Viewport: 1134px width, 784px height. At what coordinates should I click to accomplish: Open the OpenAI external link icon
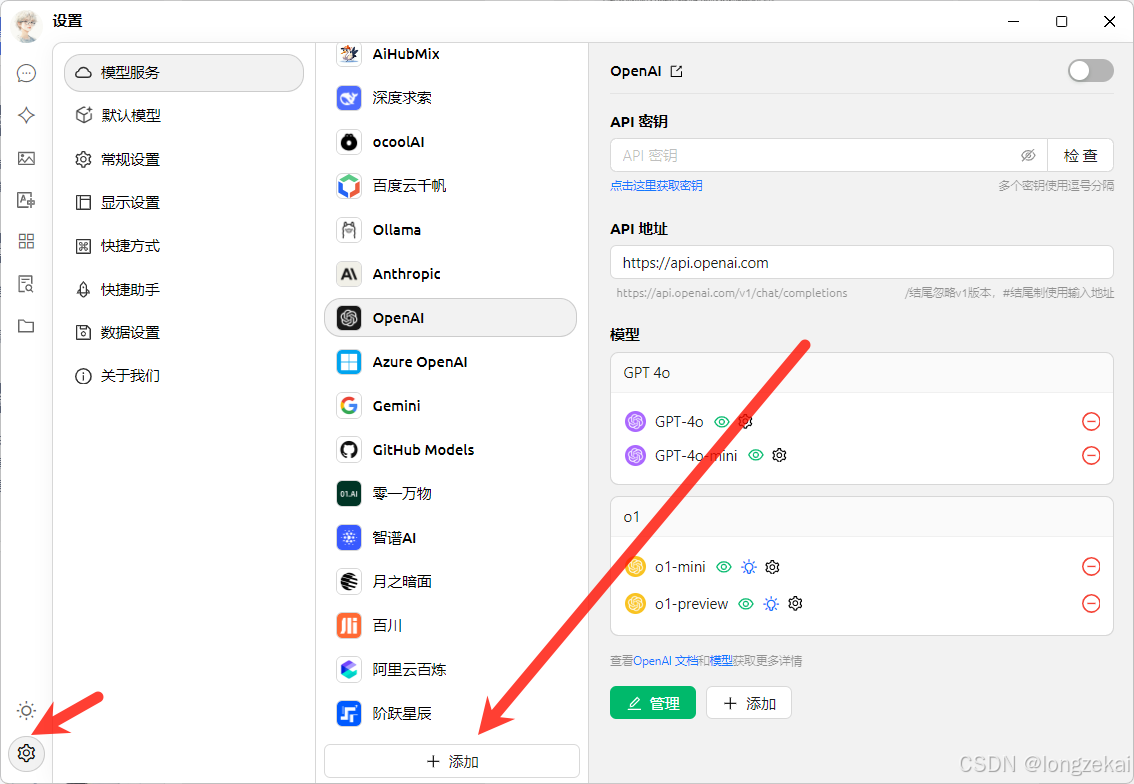pyautogui.click(x=676, y=71)
